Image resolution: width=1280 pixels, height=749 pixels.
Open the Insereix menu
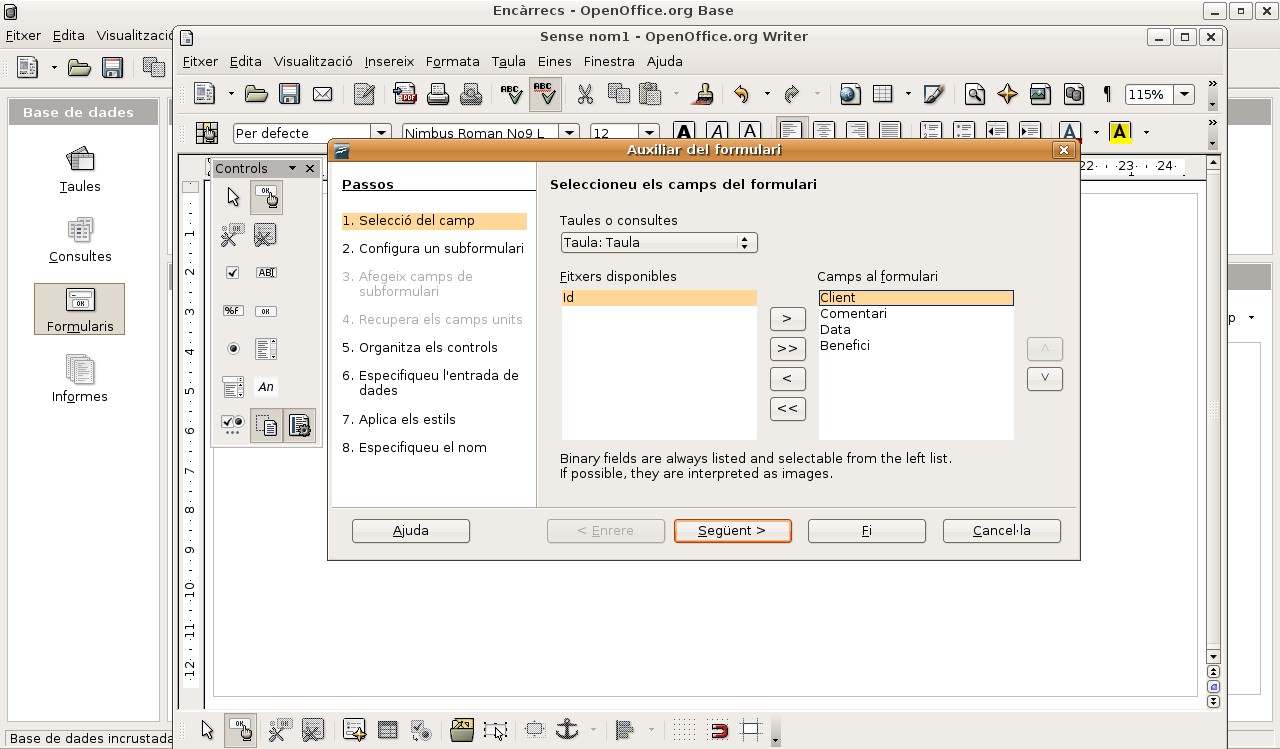tap(389, 61)
